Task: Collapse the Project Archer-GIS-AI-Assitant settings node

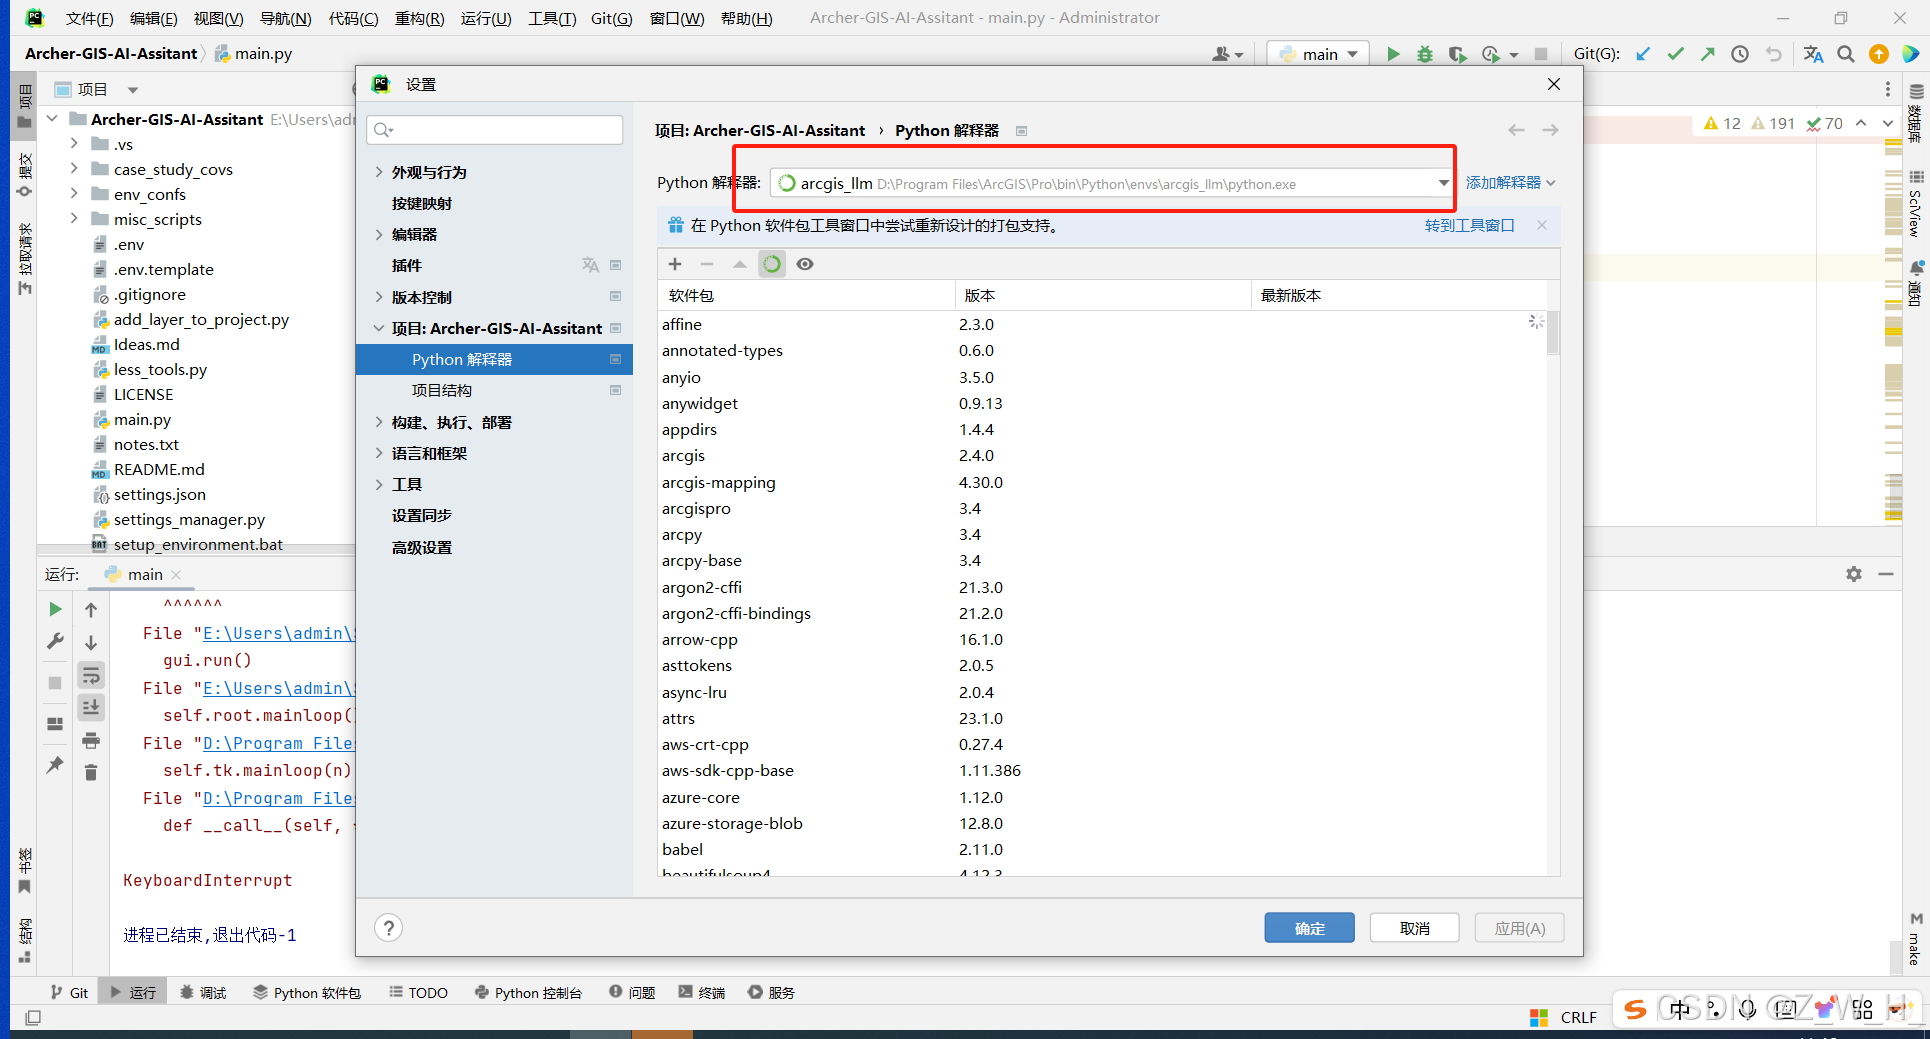Action: pyautogui.click(x=379, y=328)
